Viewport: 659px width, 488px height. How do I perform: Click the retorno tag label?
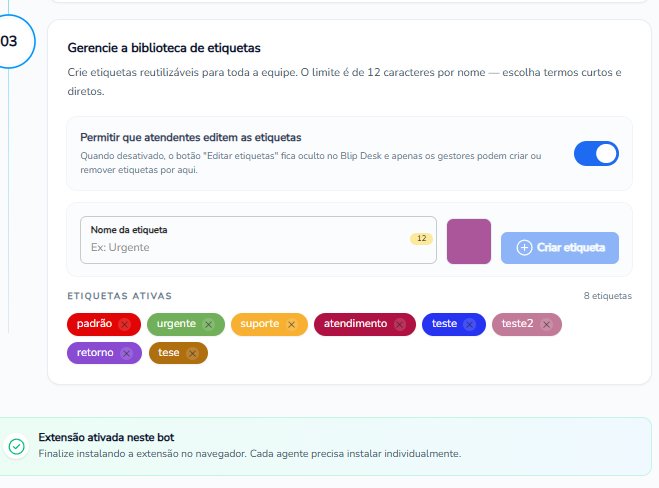tap(95, 353)
